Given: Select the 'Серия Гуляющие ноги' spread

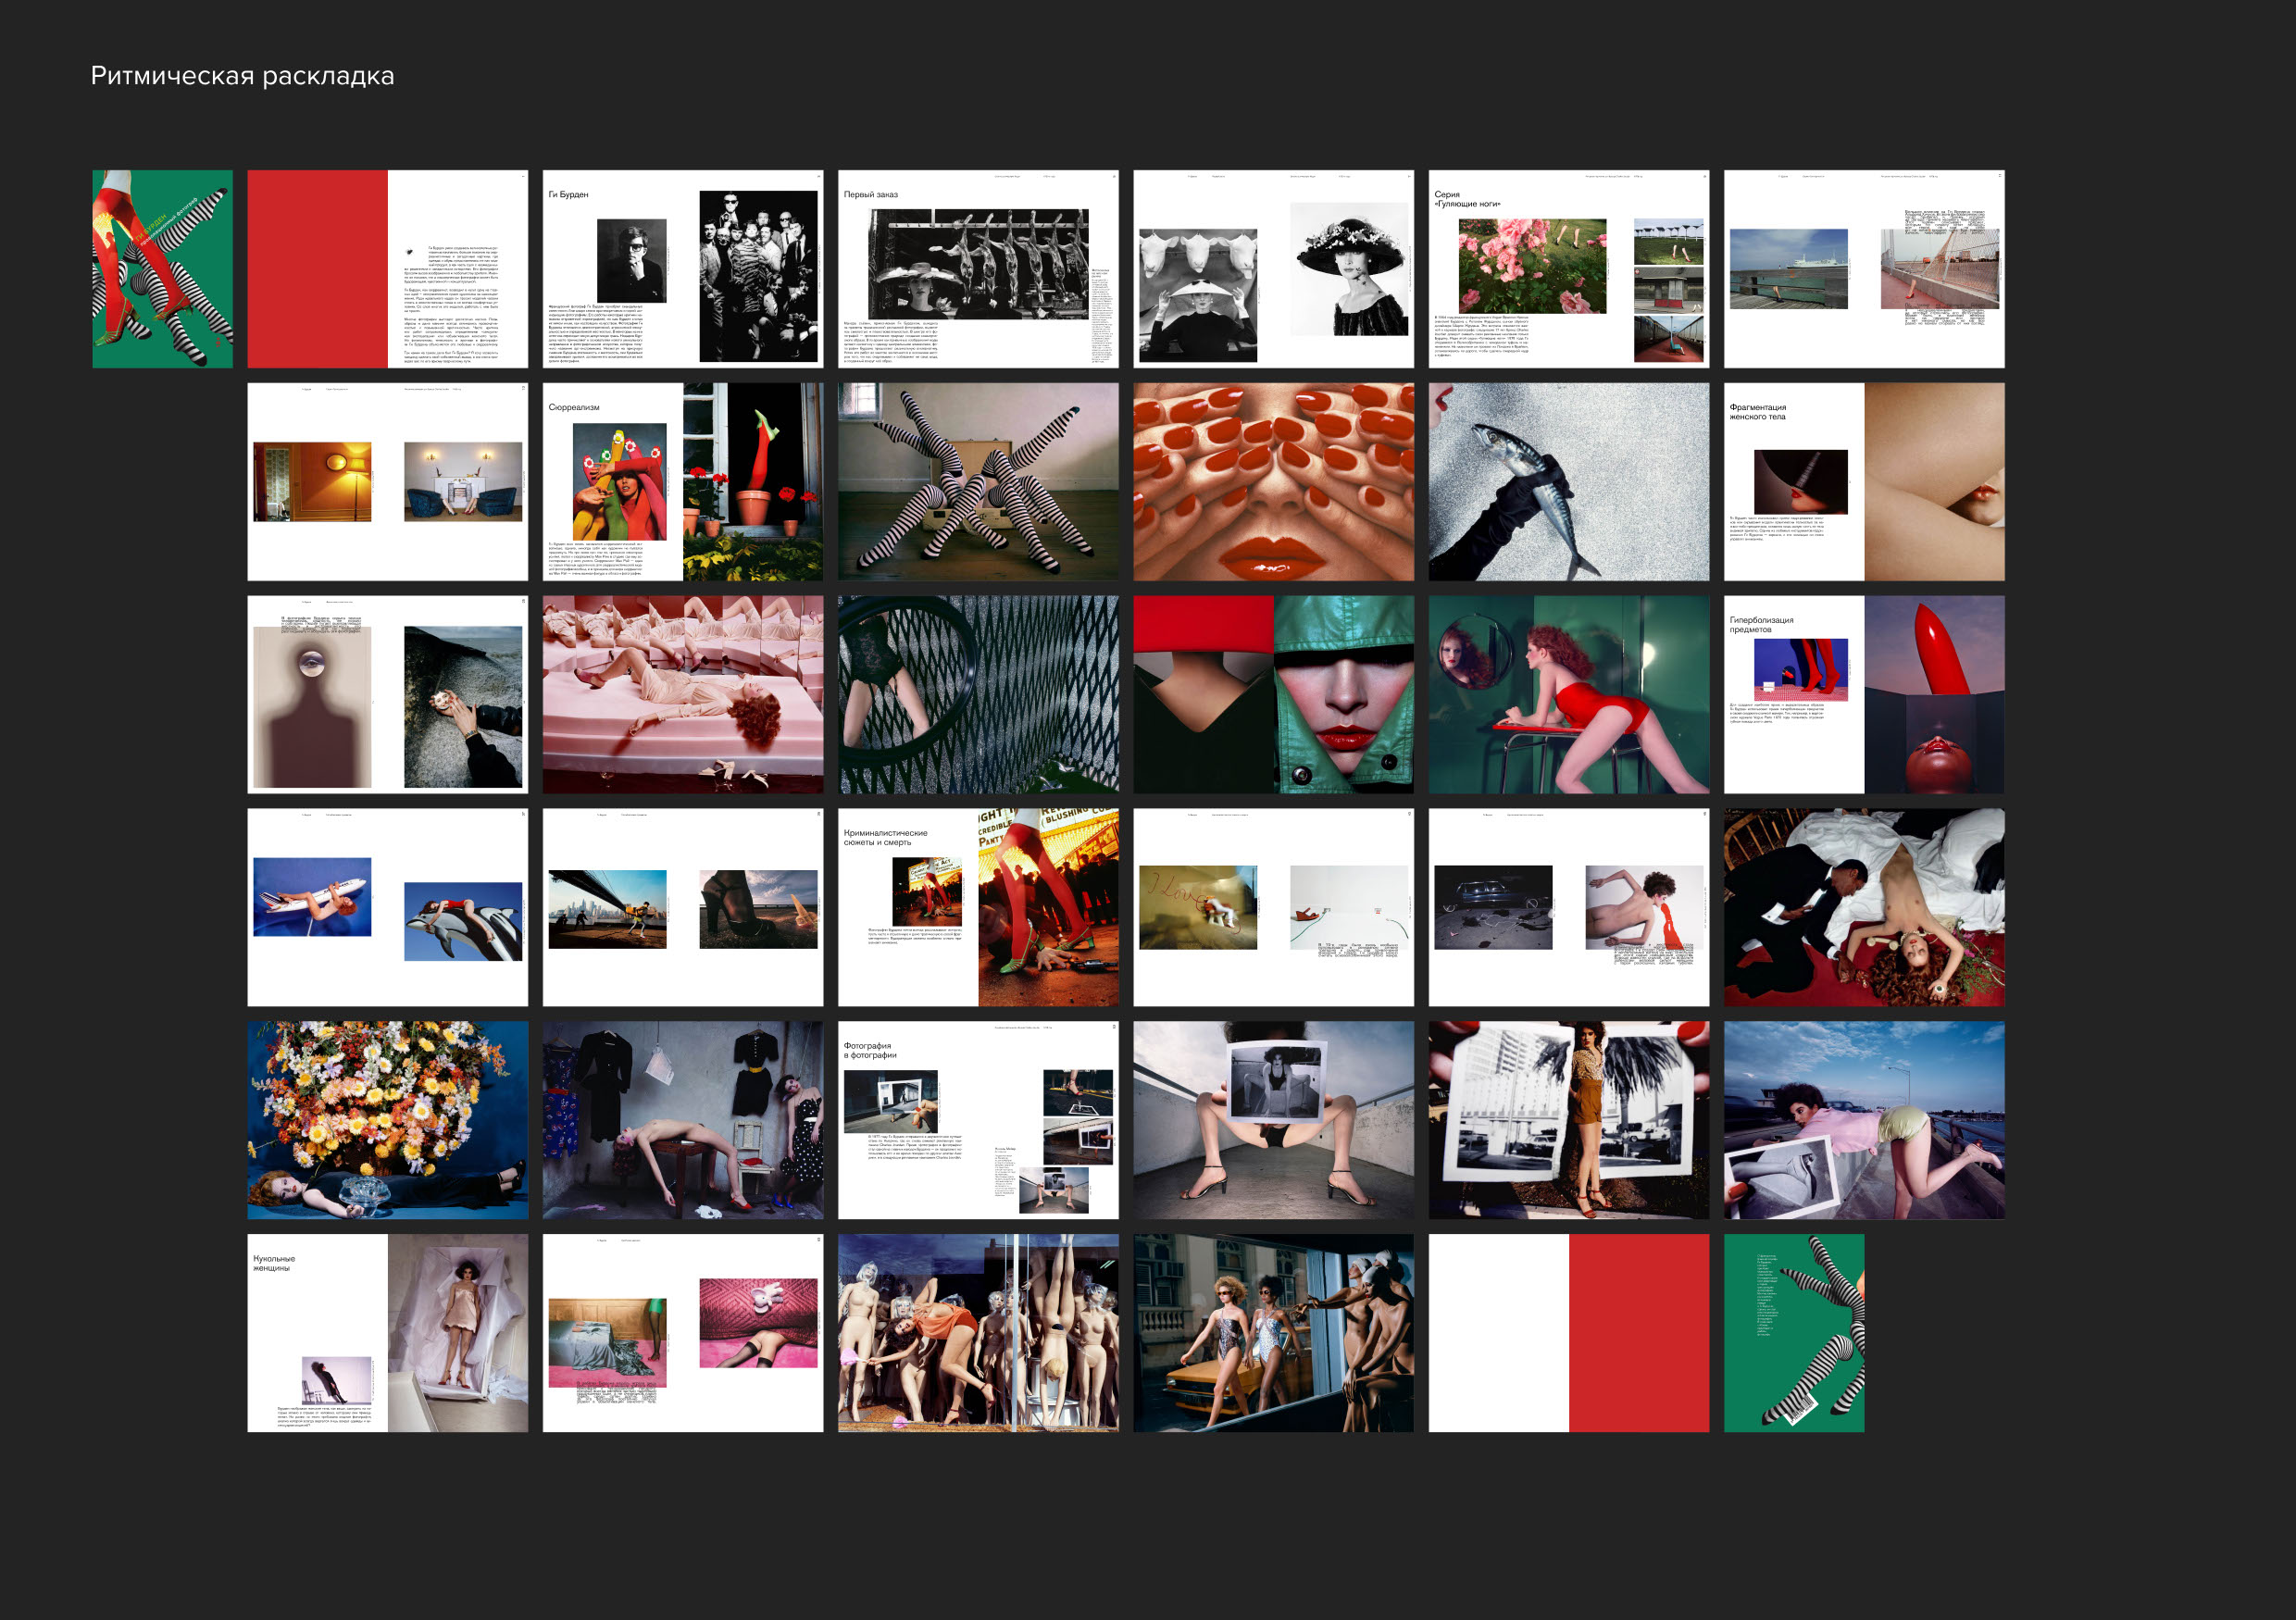Looking at the screenshot, I should coord(1568,268).
